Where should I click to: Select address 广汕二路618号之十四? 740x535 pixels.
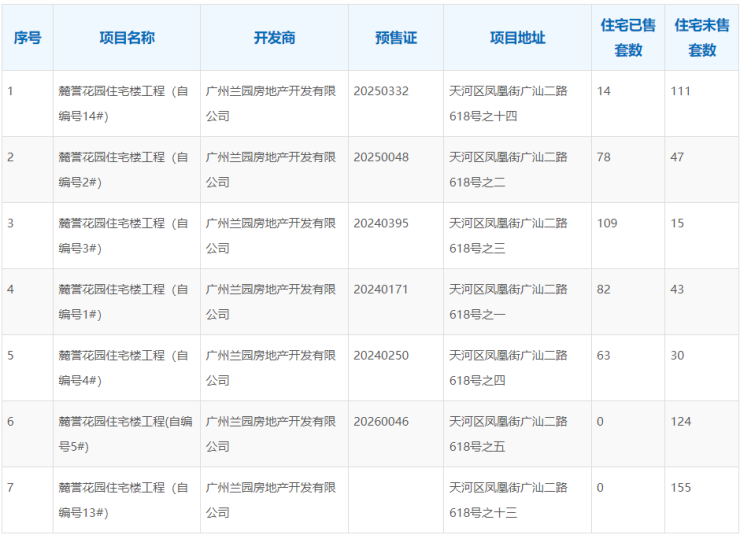point(508,103)
